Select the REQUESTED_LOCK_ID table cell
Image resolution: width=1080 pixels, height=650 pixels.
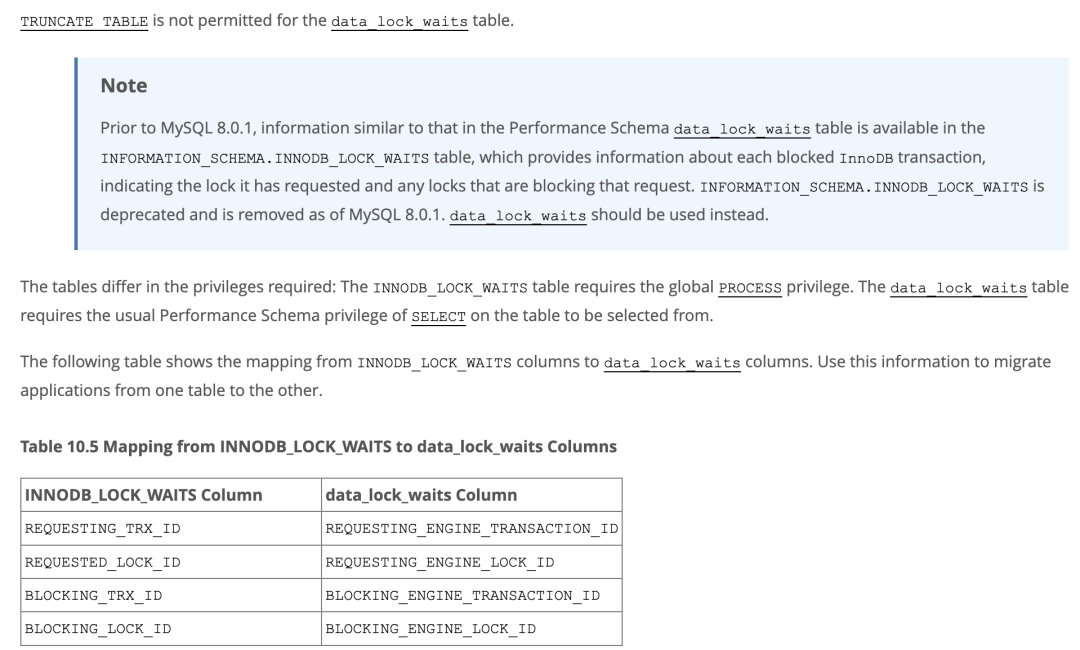102,562
